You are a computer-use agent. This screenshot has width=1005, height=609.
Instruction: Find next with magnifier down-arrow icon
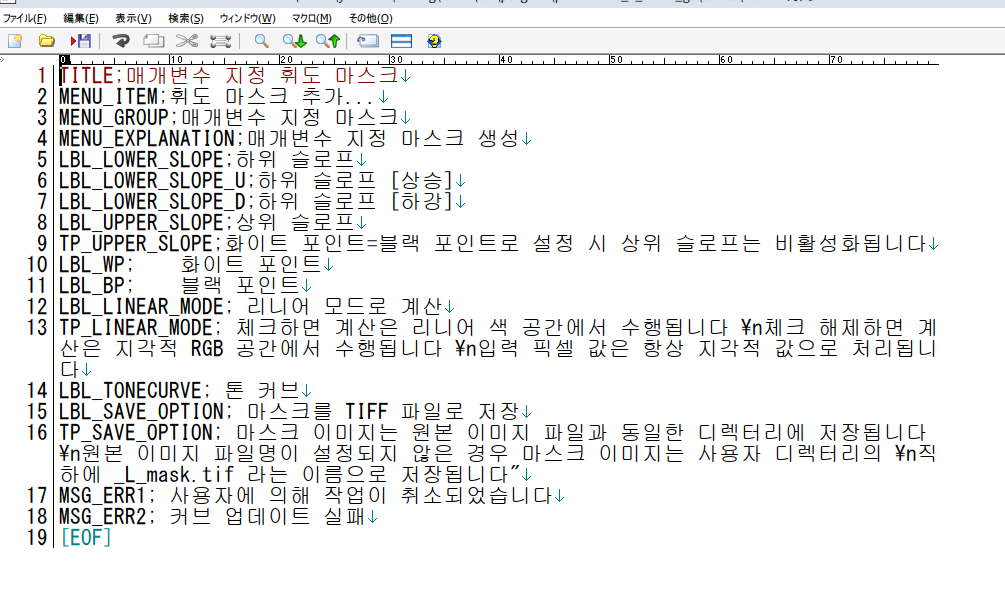click(x=295, y=42)
